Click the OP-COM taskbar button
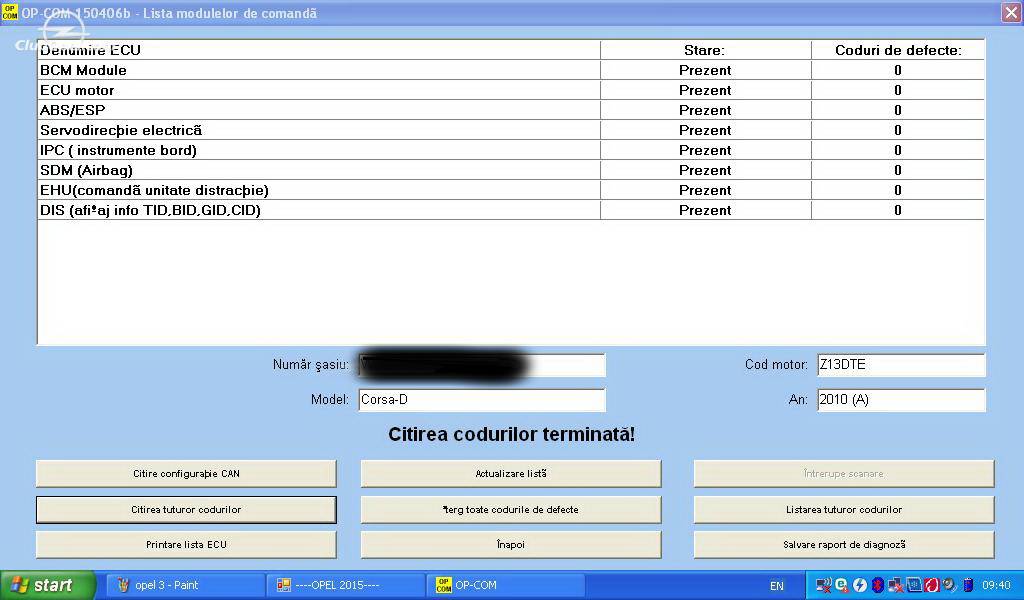The height and width of the screenshot is (600, 1024). pos(505,585)
